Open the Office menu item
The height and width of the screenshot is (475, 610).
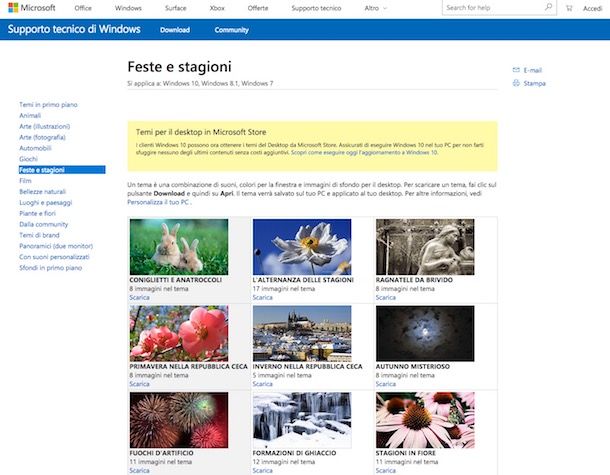[83, 8]
